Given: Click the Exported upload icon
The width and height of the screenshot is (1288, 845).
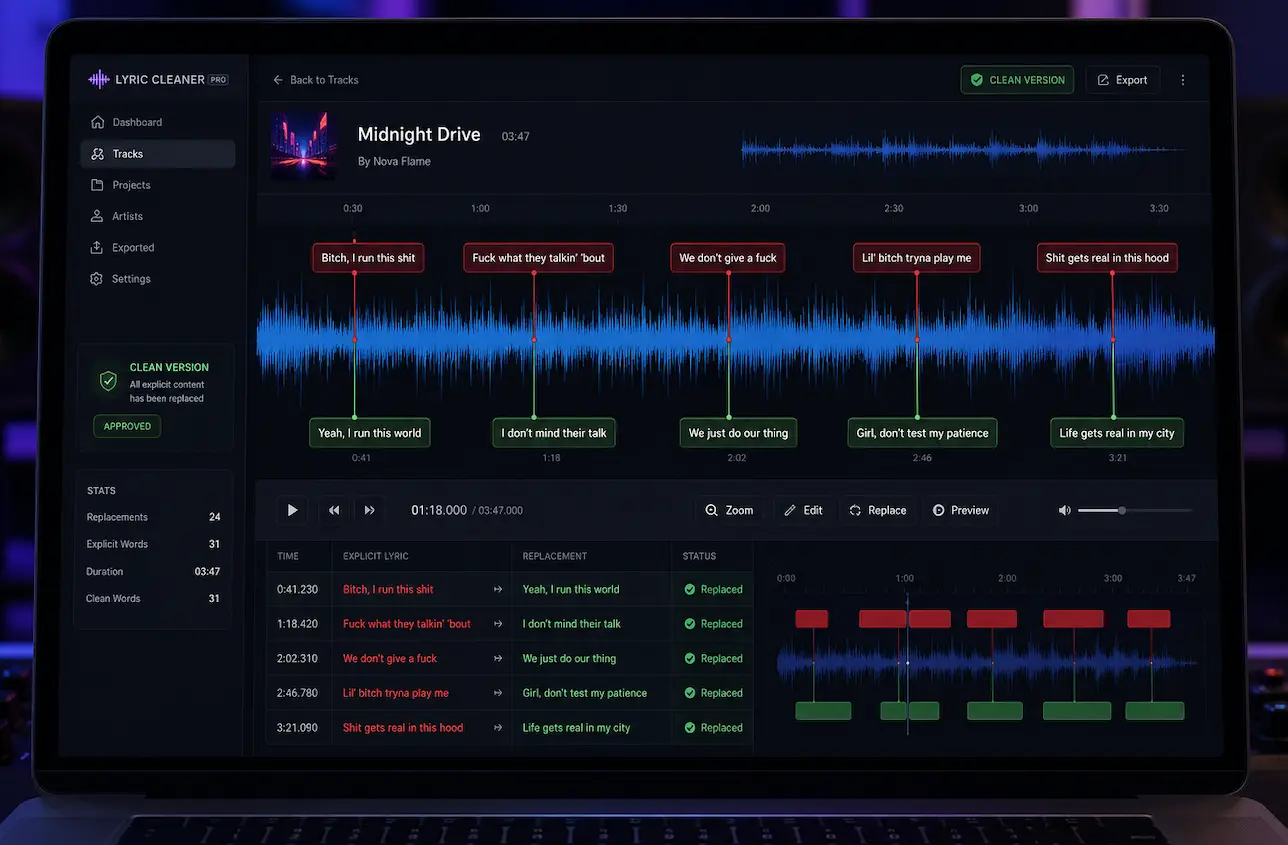Looking at the screenshot, I should coord(97,248).
